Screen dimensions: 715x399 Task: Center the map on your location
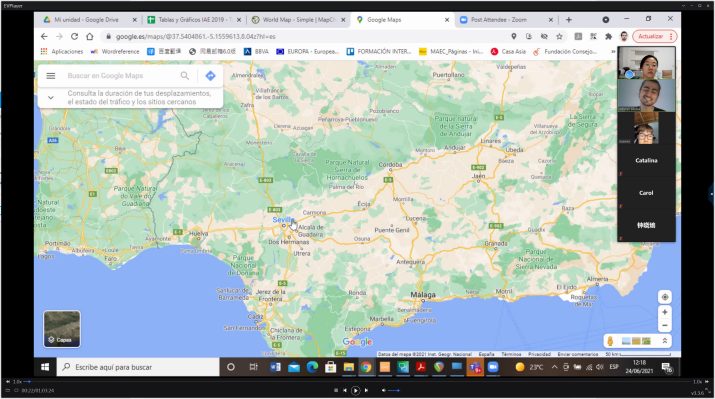pyautogui.click(x=665, y=297)
